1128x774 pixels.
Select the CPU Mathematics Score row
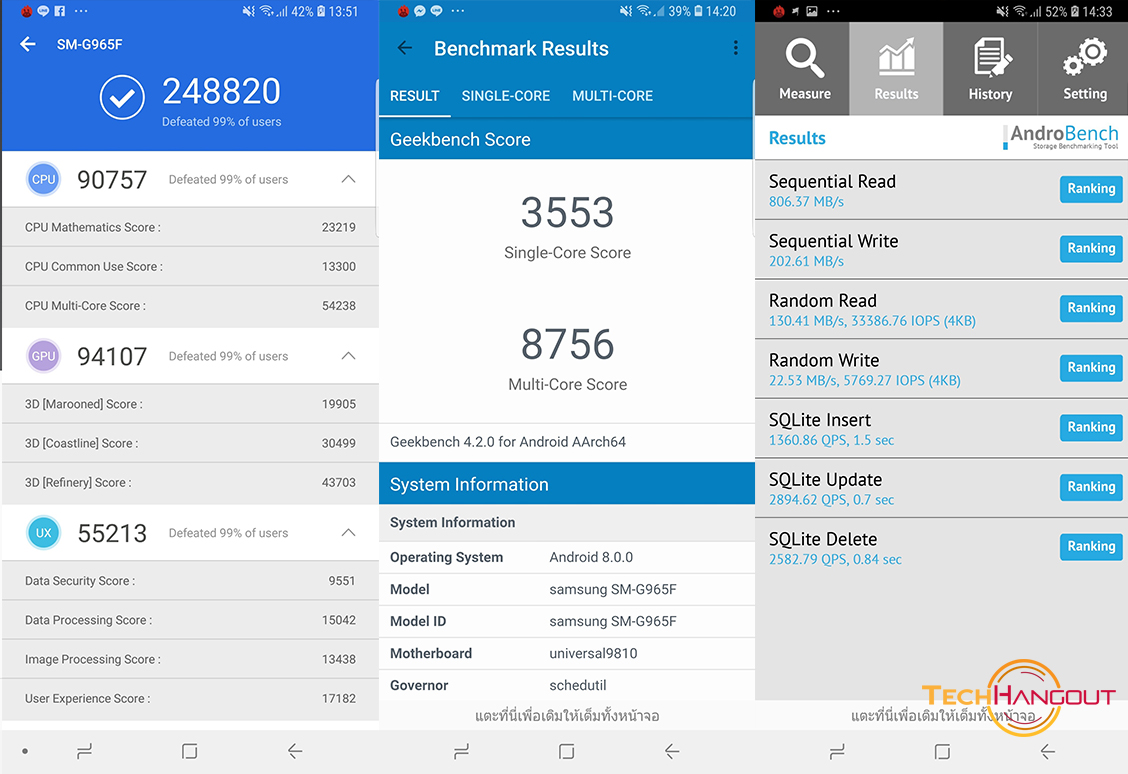(x=190, y=227)
